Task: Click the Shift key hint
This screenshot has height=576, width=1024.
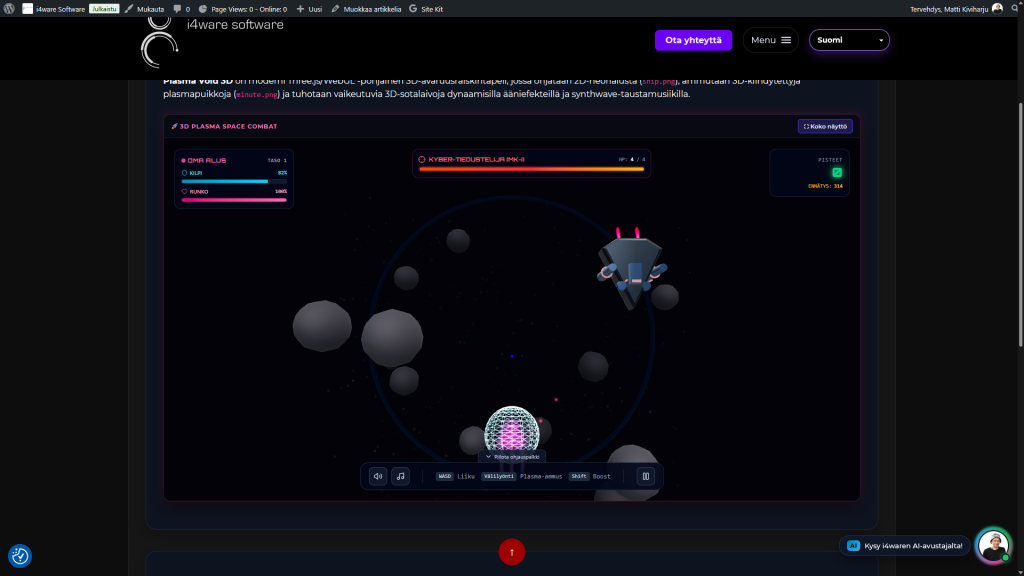Action: (x=579, y=476)
